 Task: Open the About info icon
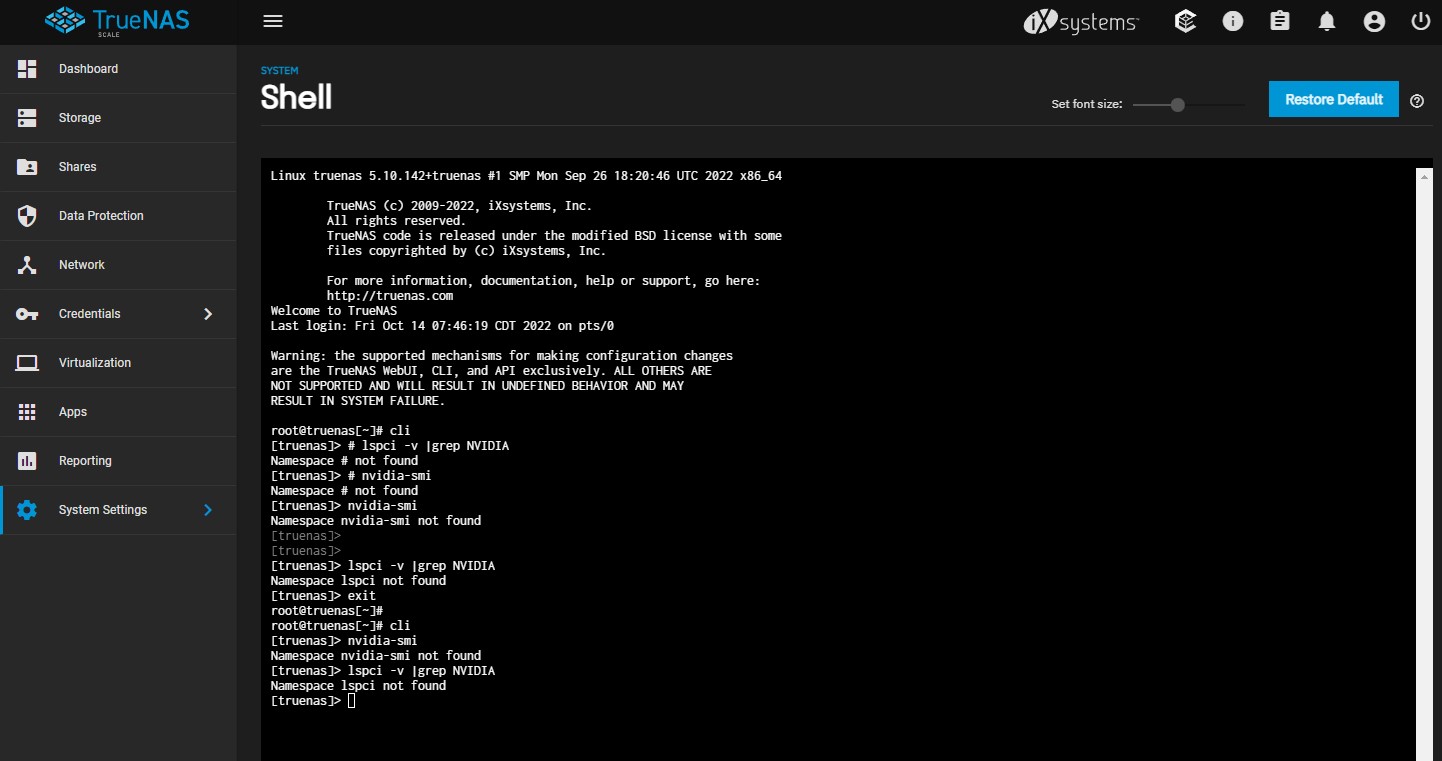pos(1232,21)
